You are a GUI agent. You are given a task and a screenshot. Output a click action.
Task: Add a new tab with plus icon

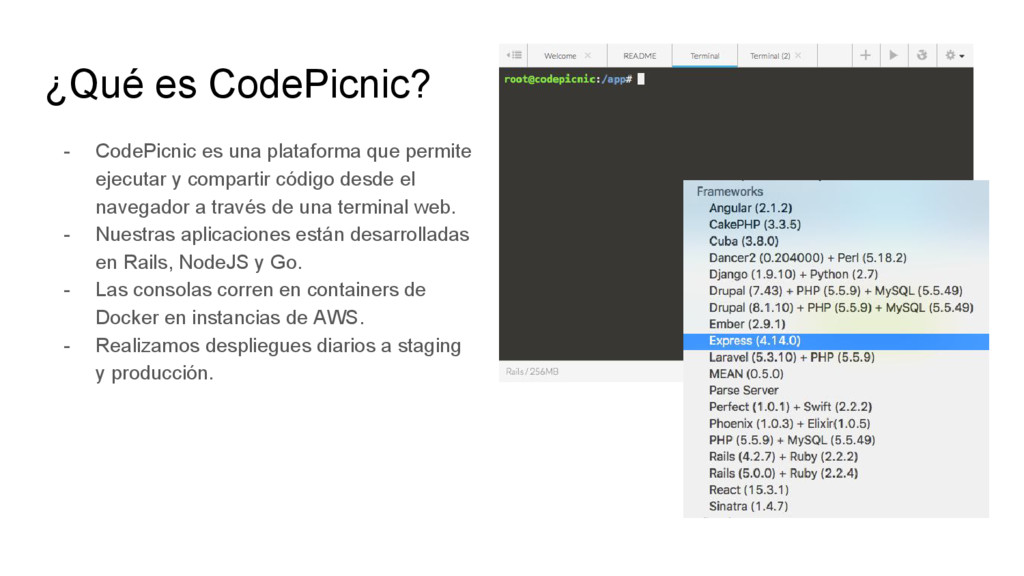point(865,56)
